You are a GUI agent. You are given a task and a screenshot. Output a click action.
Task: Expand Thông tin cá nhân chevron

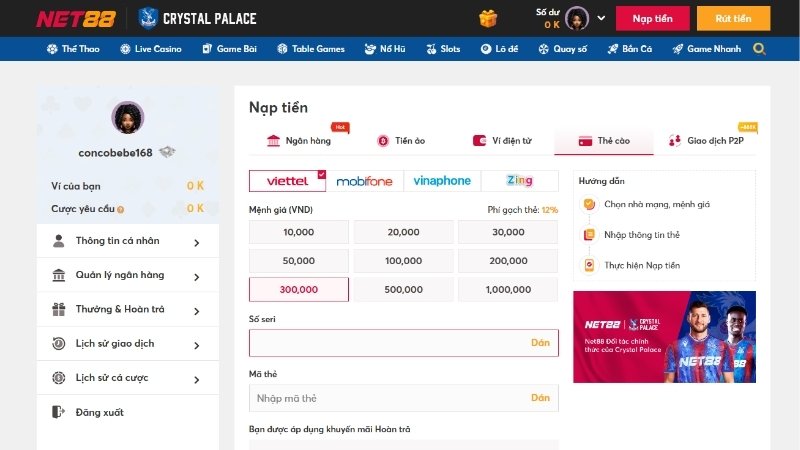pos(196,243)
